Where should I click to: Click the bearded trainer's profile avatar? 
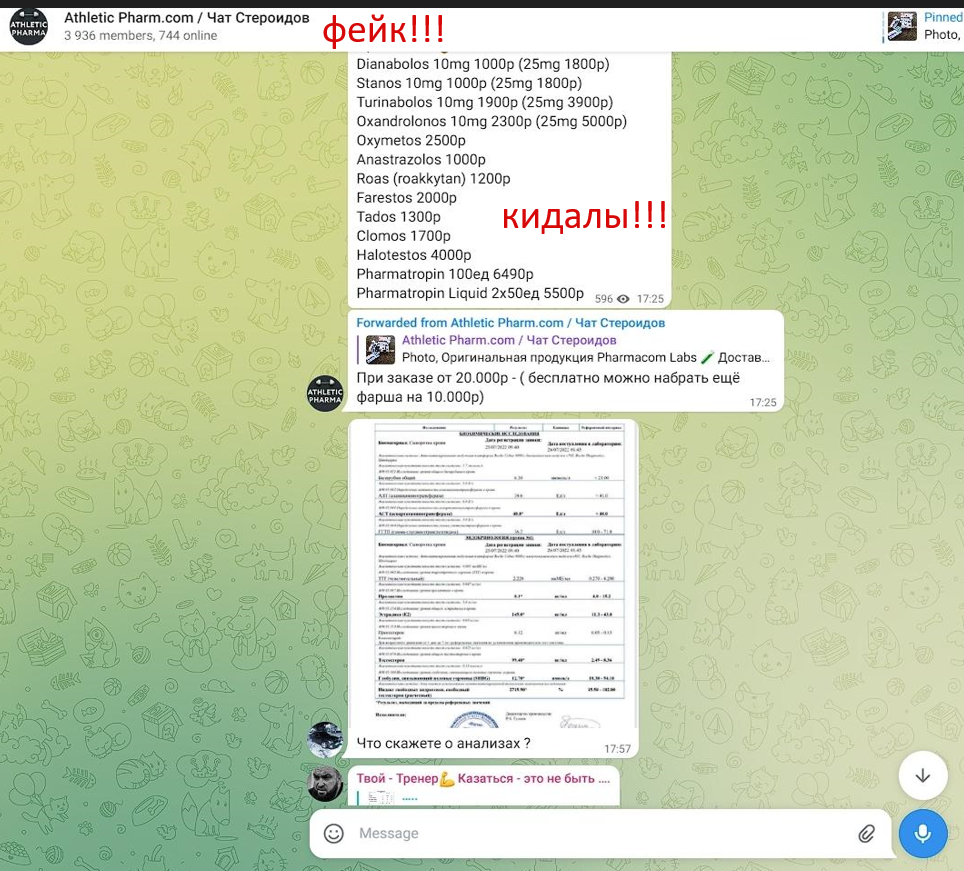(325, 784)
